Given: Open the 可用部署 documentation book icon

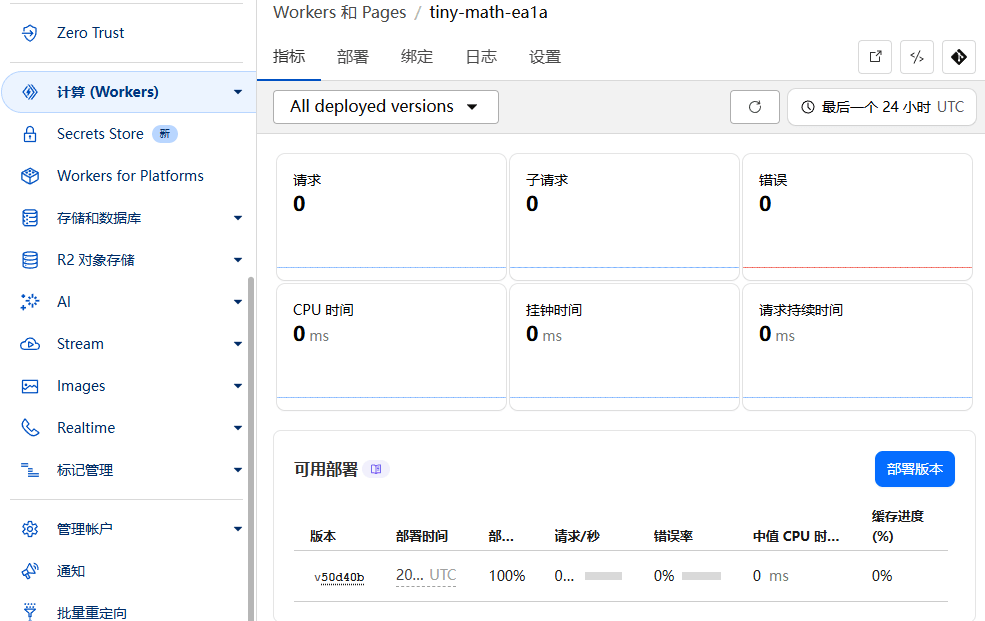Looking at the screenshot, I should pos(376,469).
